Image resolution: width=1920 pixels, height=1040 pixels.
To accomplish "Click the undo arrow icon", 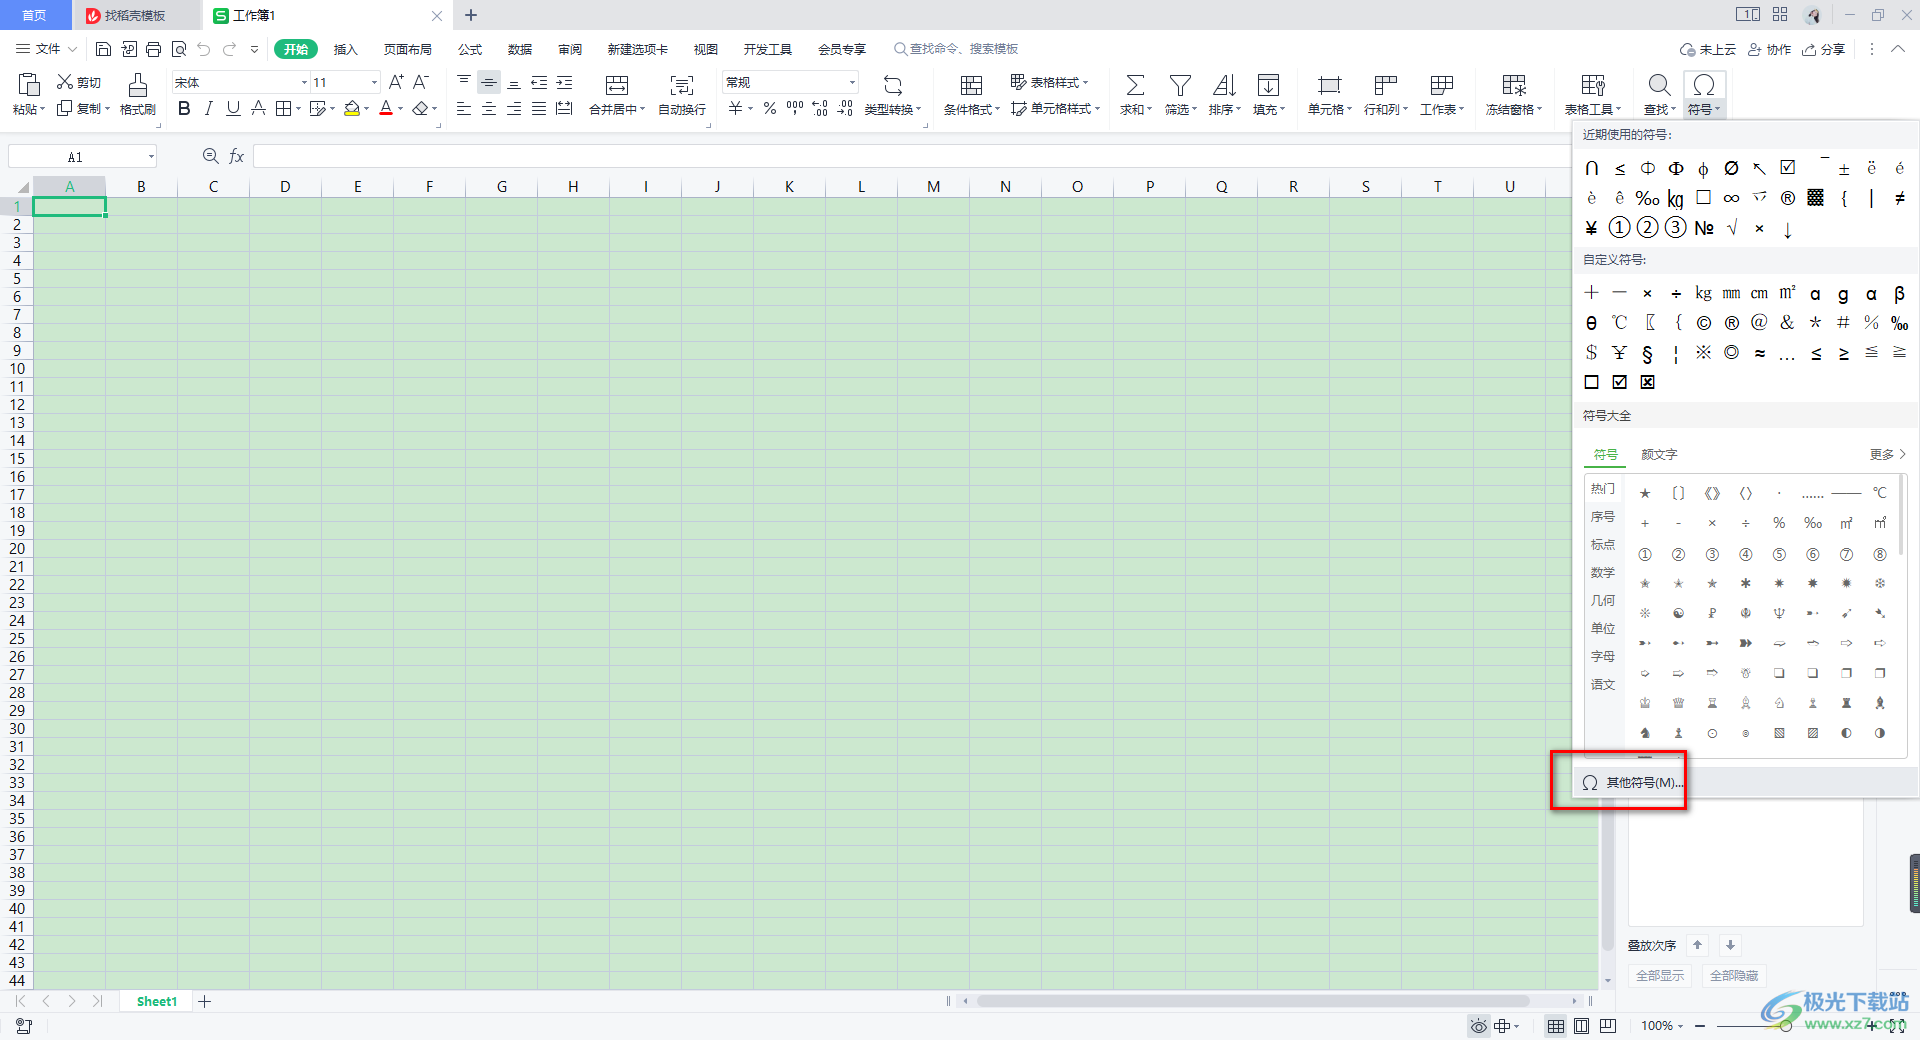I will click(x=204, y=49).
